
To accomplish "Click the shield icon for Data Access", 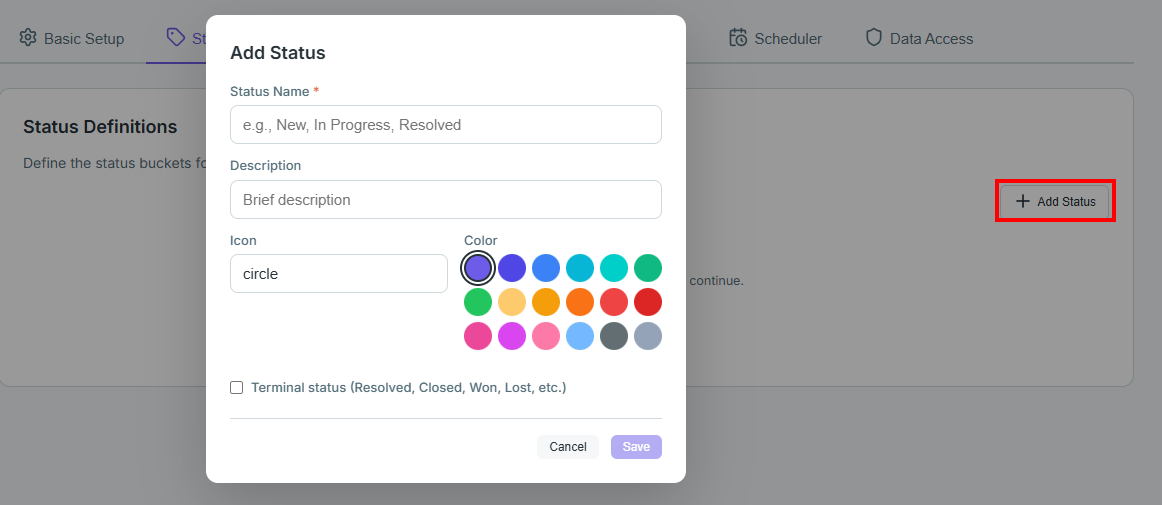I will click(x=874, y=38).
